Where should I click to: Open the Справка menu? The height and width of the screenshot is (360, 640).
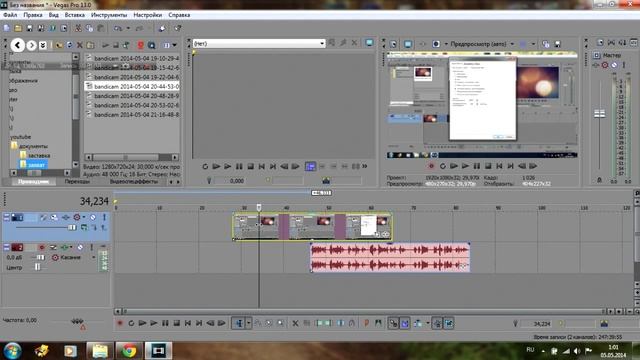[x=179, y=15]
